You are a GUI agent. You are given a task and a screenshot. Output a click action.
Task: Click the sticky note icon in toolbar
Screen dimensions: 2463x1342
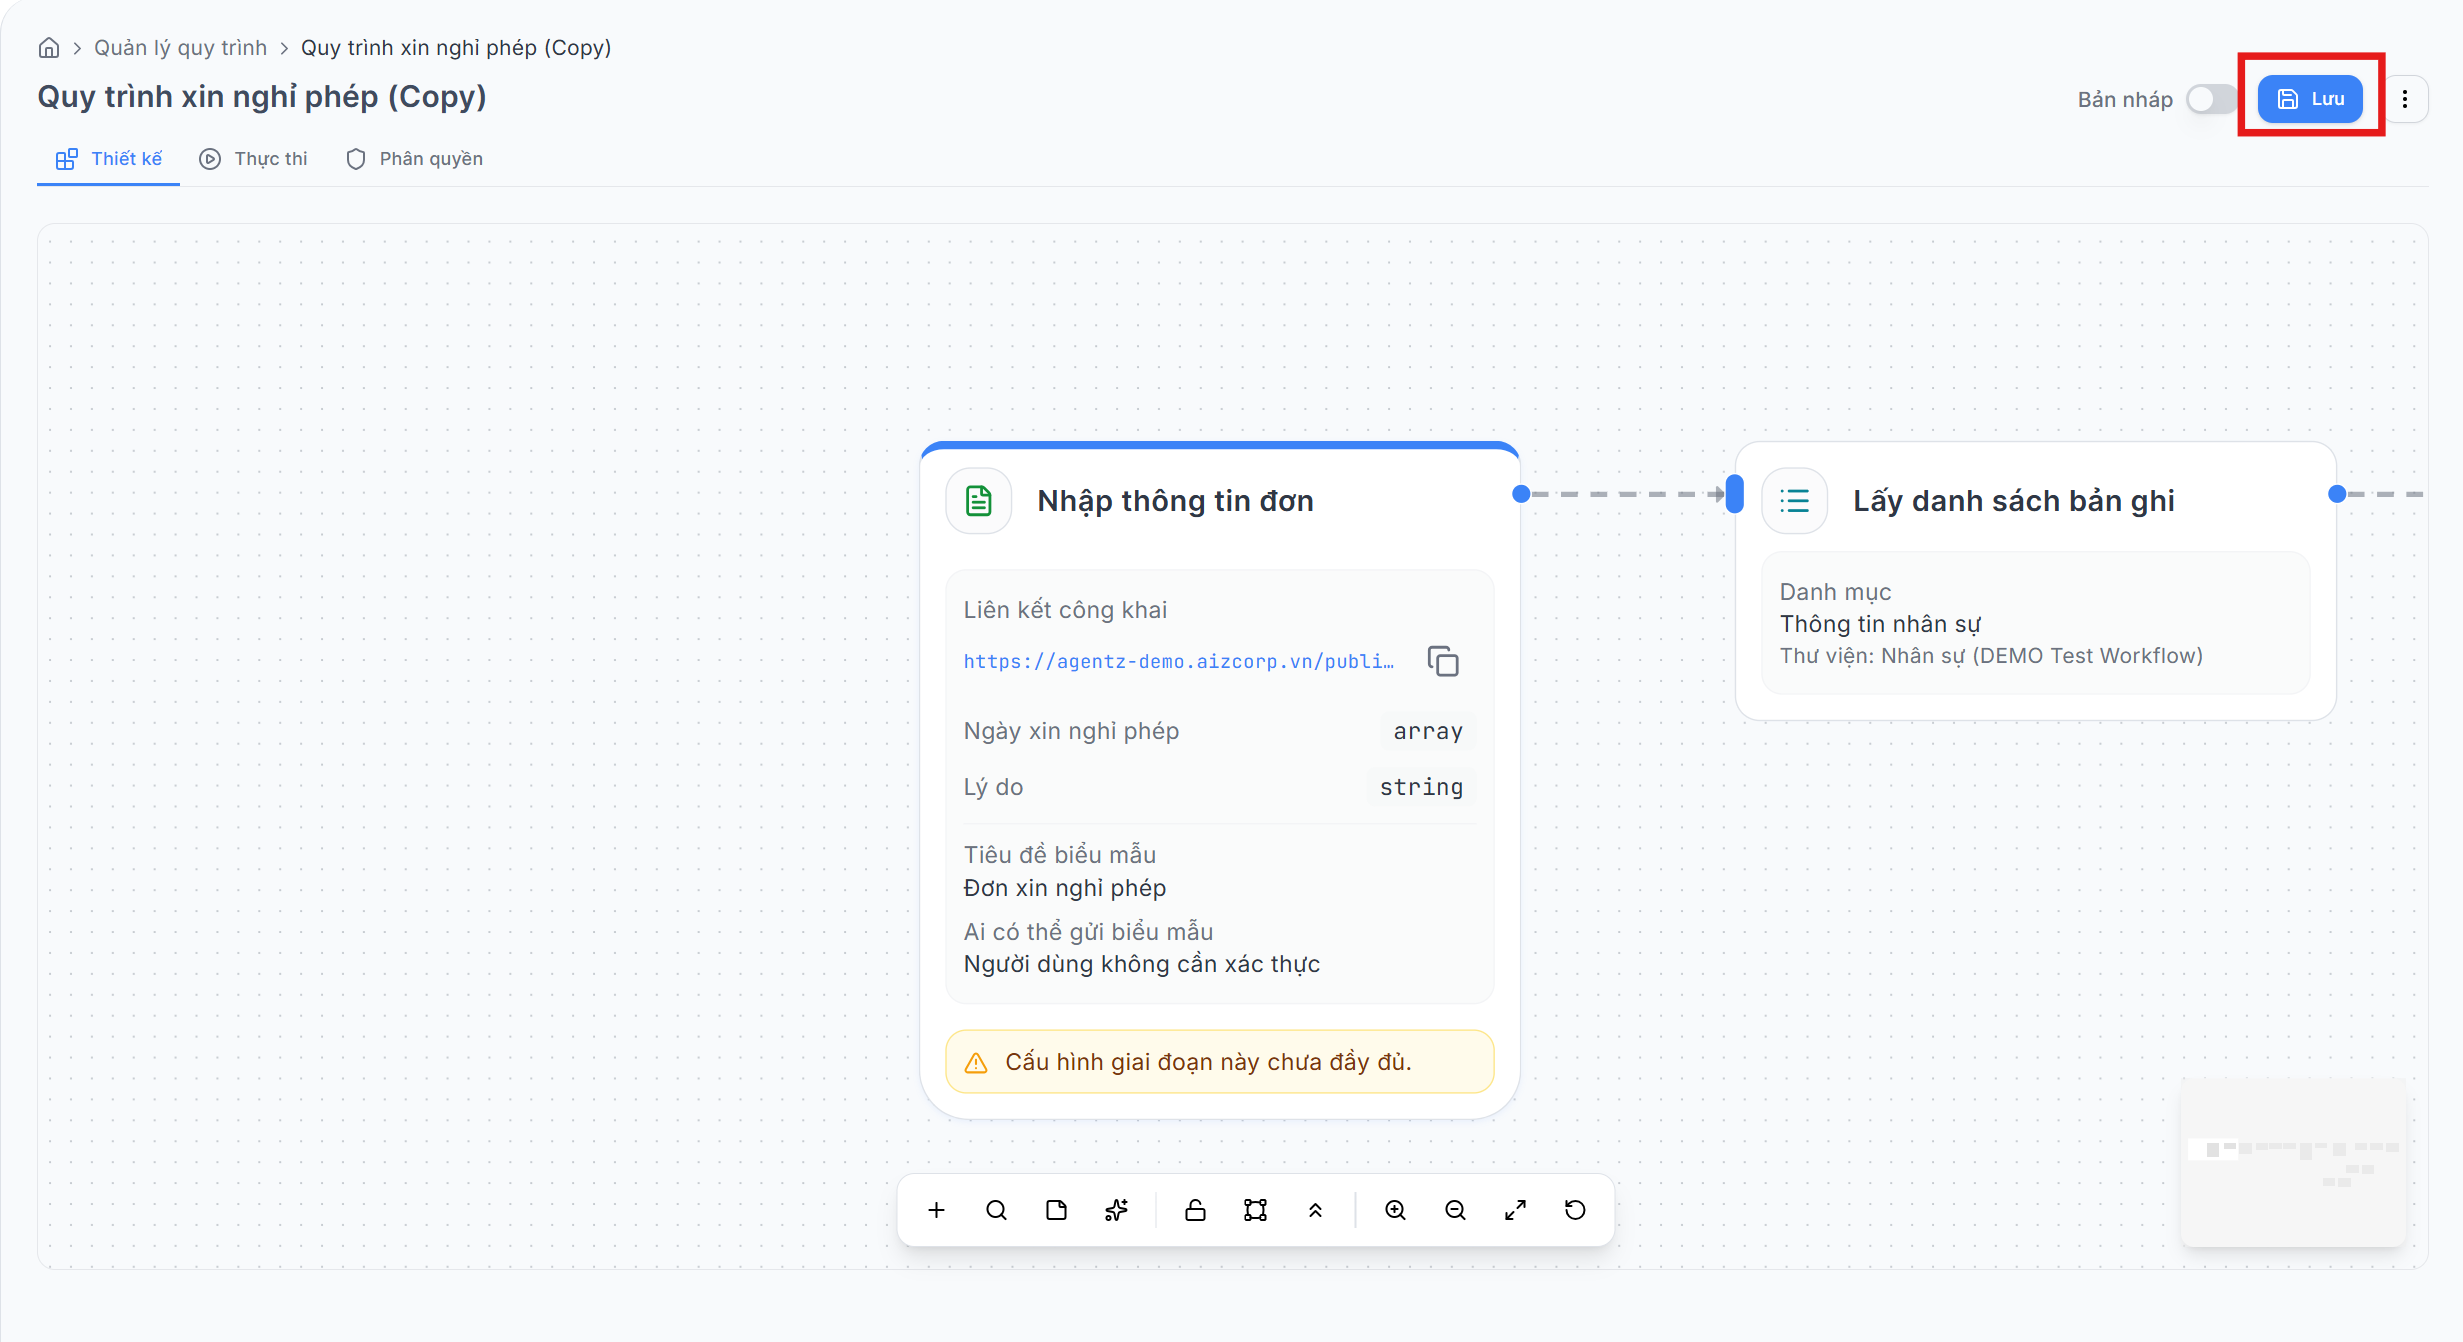point(1056,1210)
